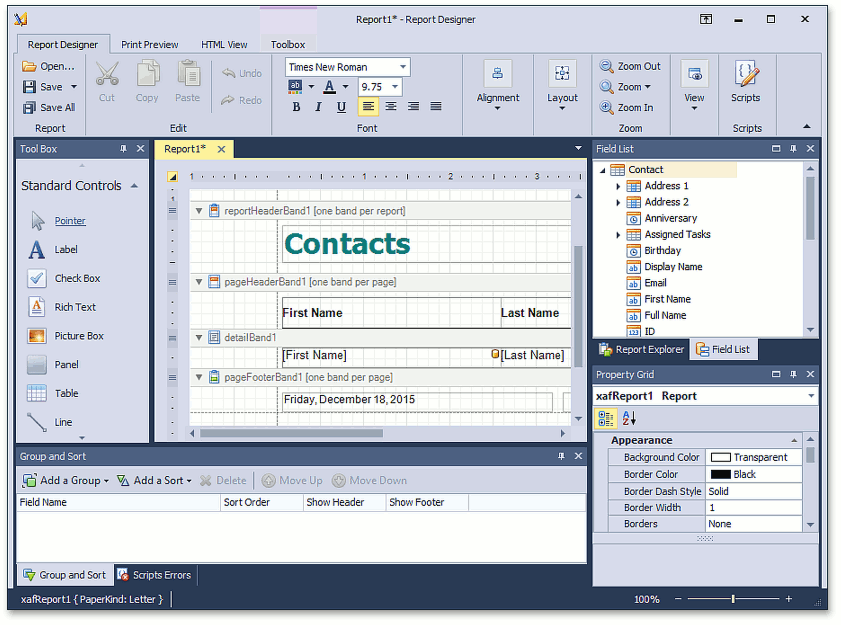Open the Toolbox ribbon tab

[x=288, y=45]
